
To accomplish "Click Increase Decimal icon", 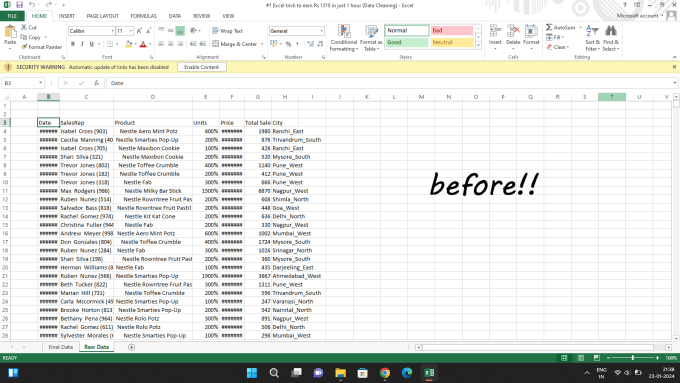I will point(311,44).
